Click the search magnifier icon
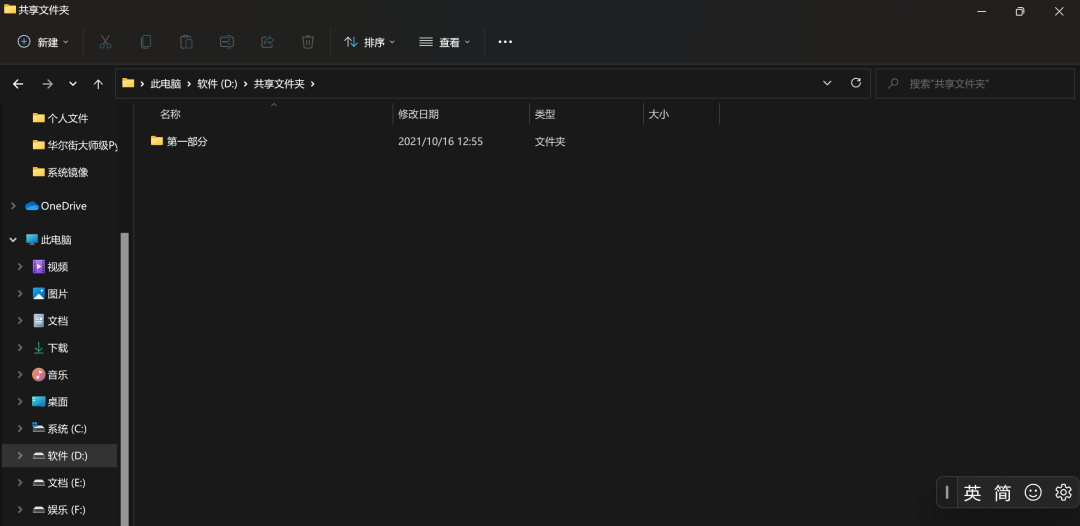The image size is (1080, 526). pyautogui.click(x=893, y=83)
